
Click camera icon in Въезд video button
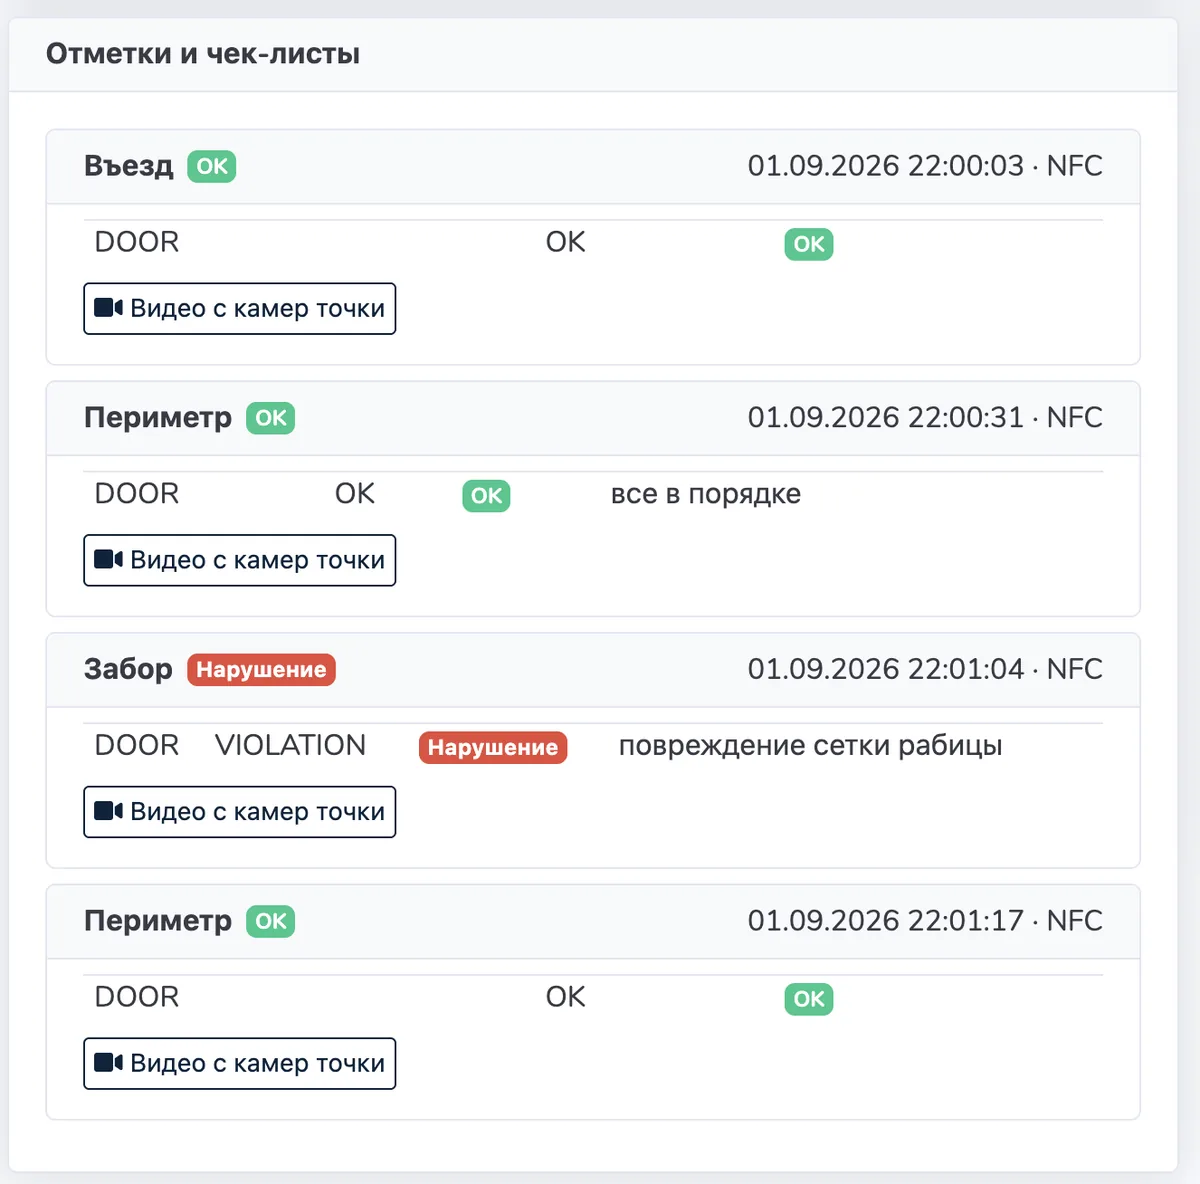[108, 308]
